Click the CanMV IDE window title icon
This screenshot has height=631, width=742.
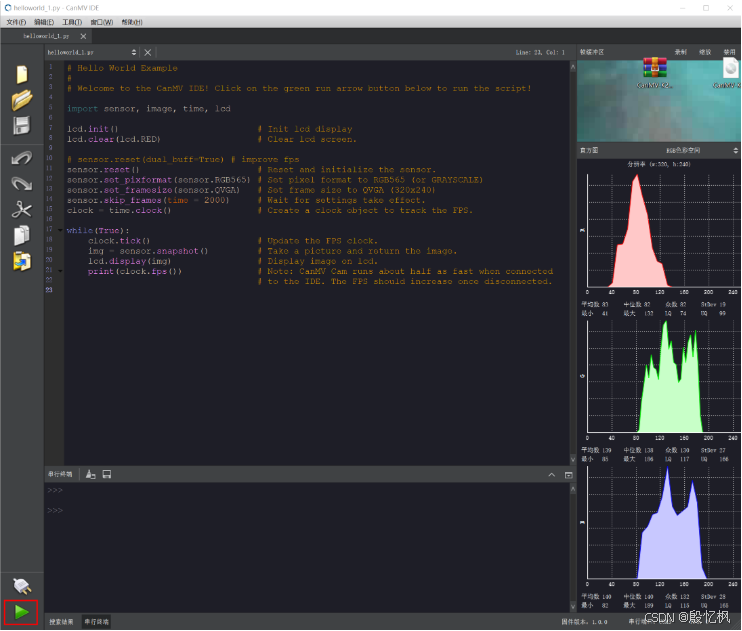point(8,8)
